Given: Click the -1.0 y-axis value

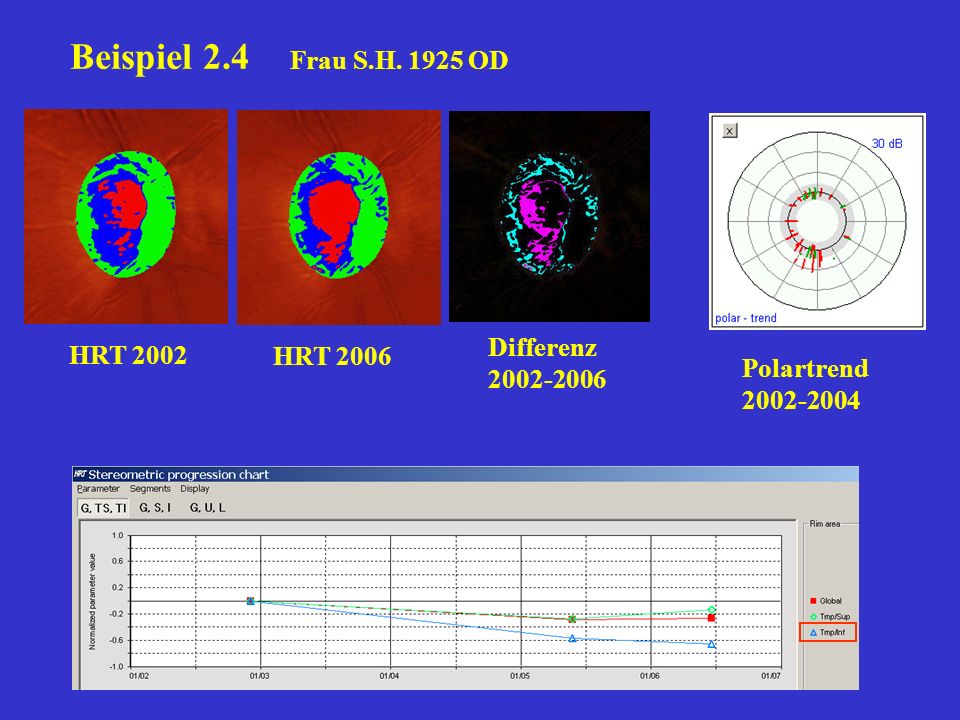Looking at the screenshot, I should [x=116, y=666].
